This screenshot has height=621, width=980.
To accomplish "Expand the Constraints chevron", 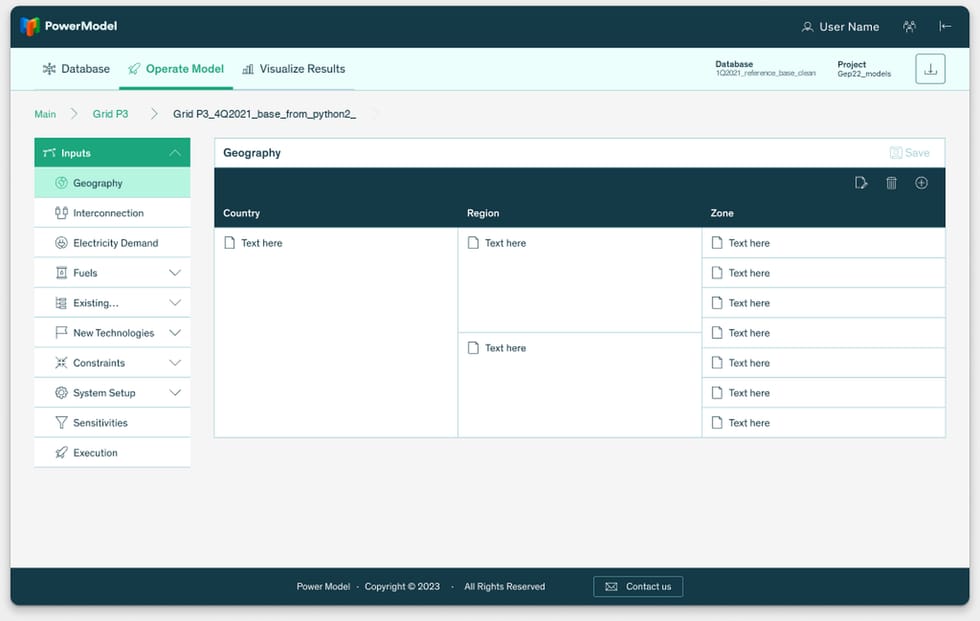I will (175, 363).
